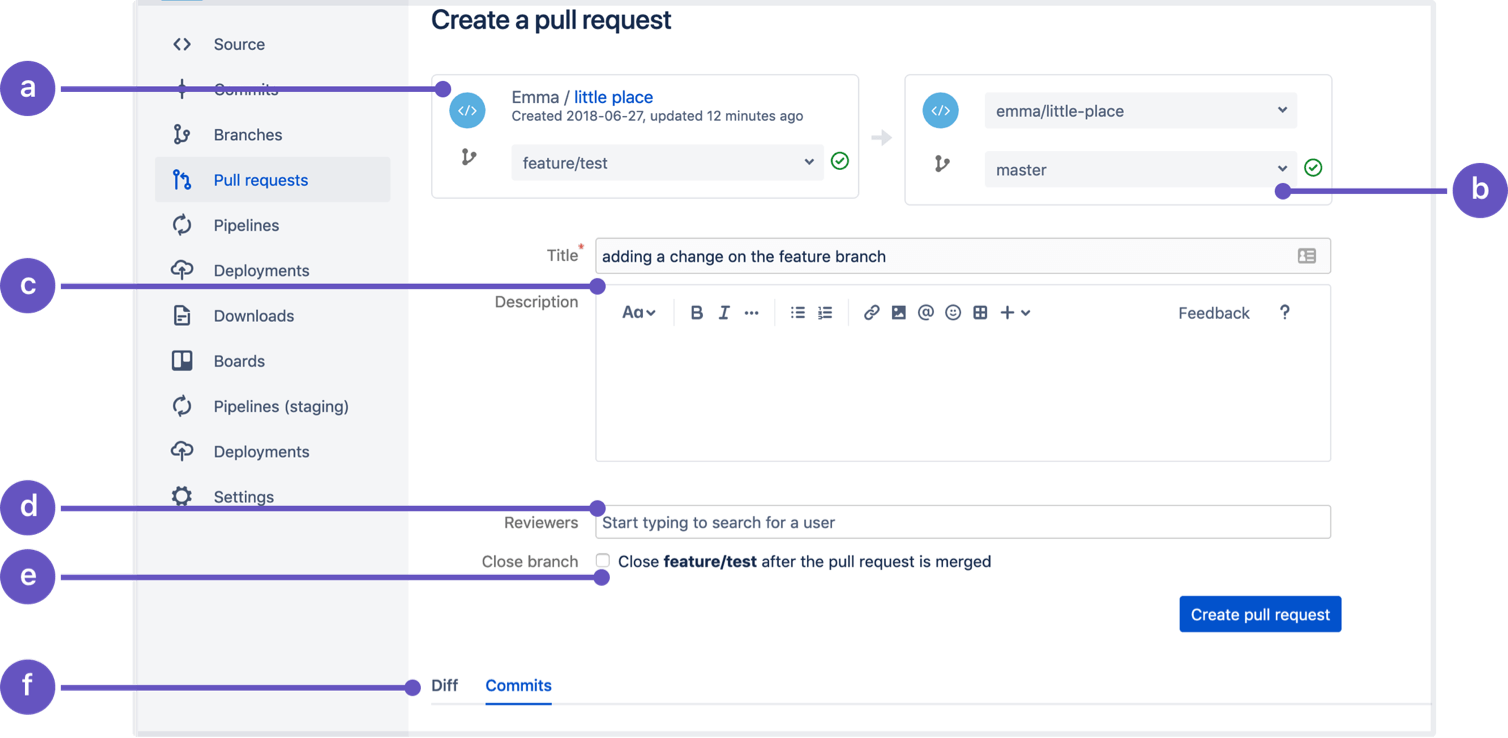Screen dimensions: 1508x738
Task: Open the master destination branch dropdown
Action: click(x=1139, y=169)
